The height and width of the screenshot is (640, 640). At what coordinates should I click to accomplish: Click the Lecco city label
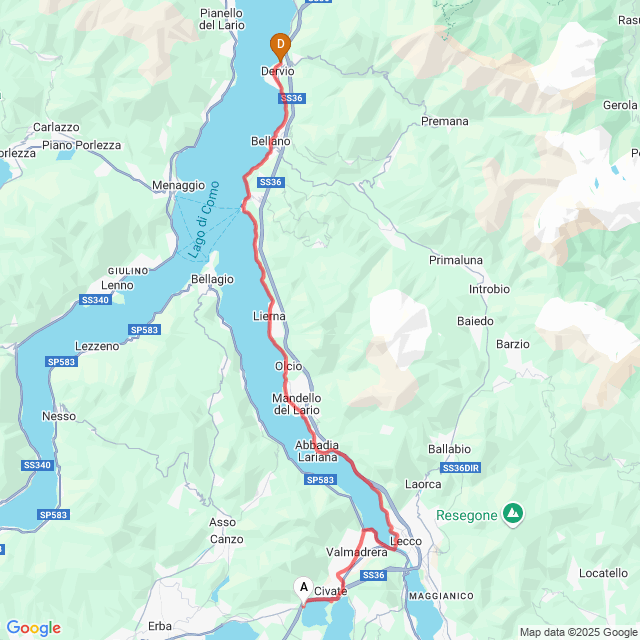(x=406, y=541)
